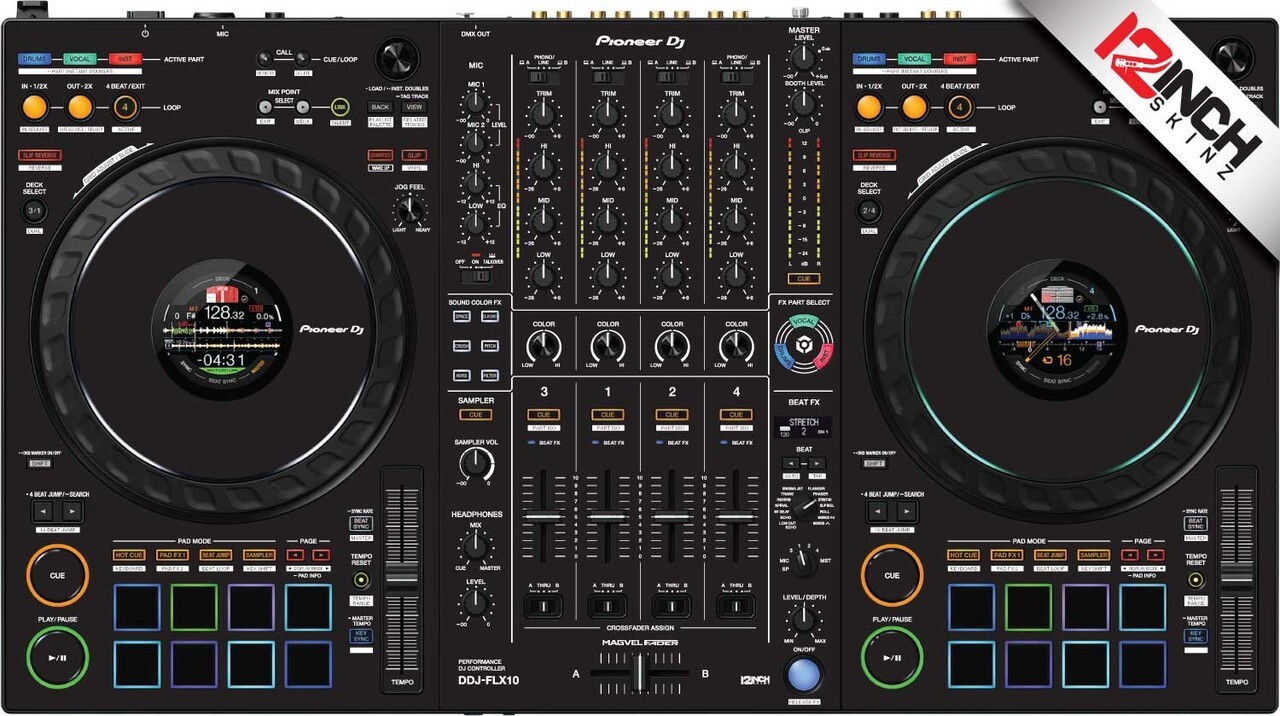The image size is (1280, 716).
Task: Select left deck CUE/LOOP CALL back arrow
Action: (x=265, y=59)
